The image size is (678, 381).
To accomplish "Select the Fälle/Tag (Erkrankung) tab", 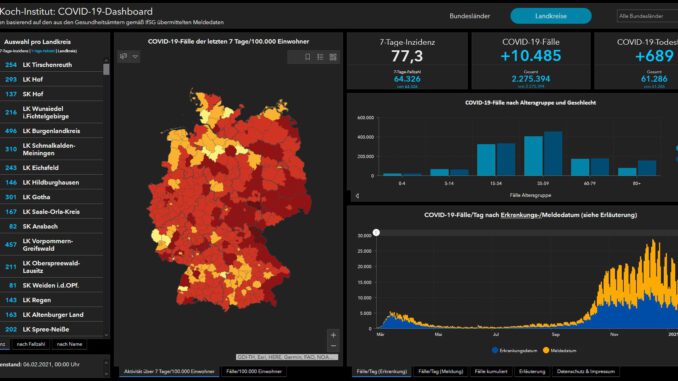I will pyautogui.click(x=382, y=371).
